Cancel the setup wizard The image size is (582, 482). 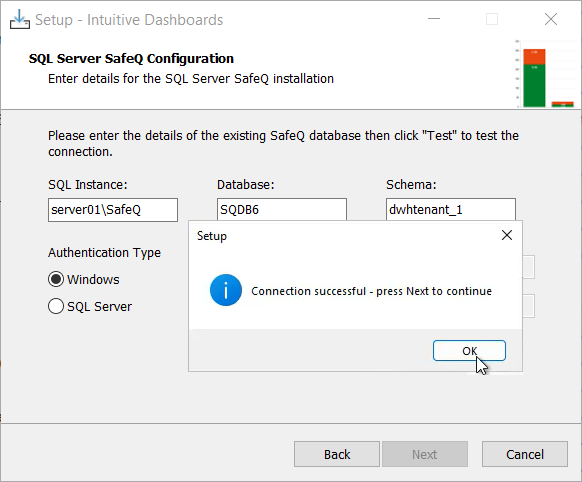[x=524, y=454]
